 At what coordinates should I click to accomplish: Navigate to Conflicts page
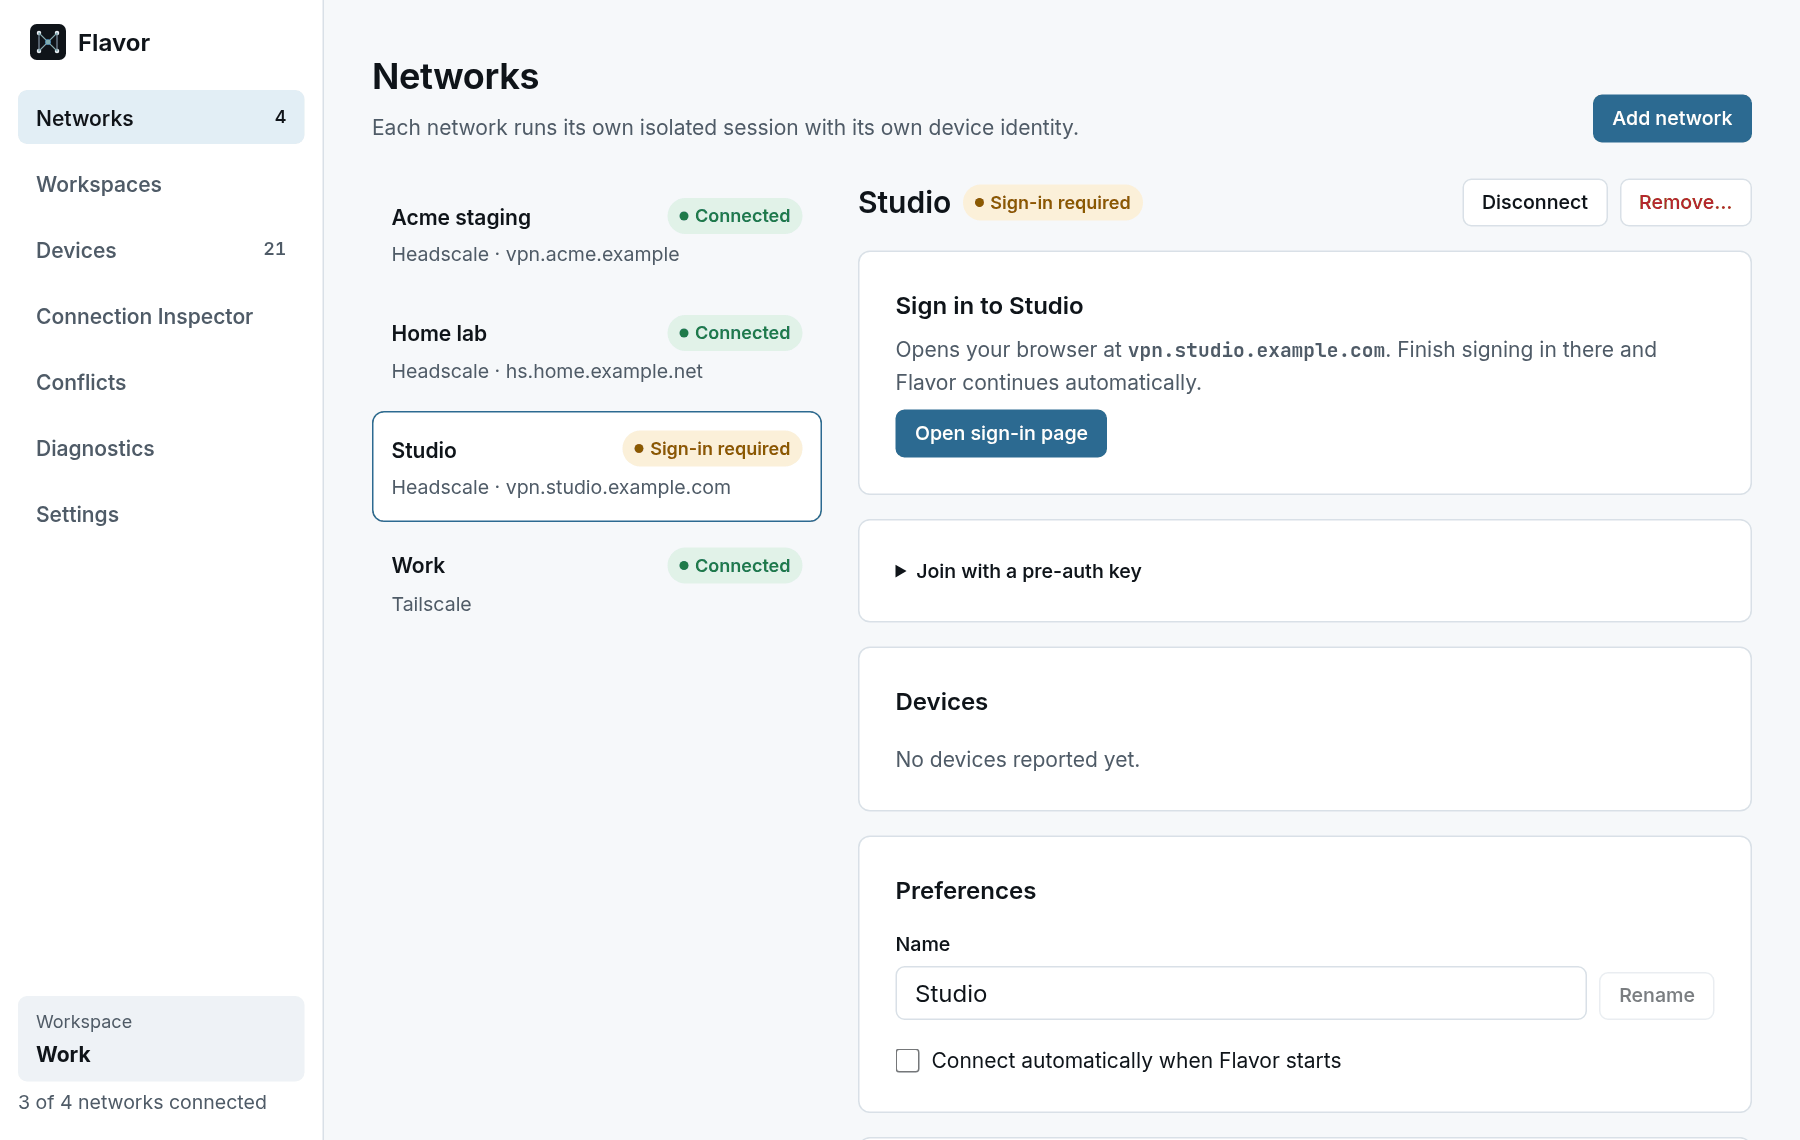pos(161,382)
